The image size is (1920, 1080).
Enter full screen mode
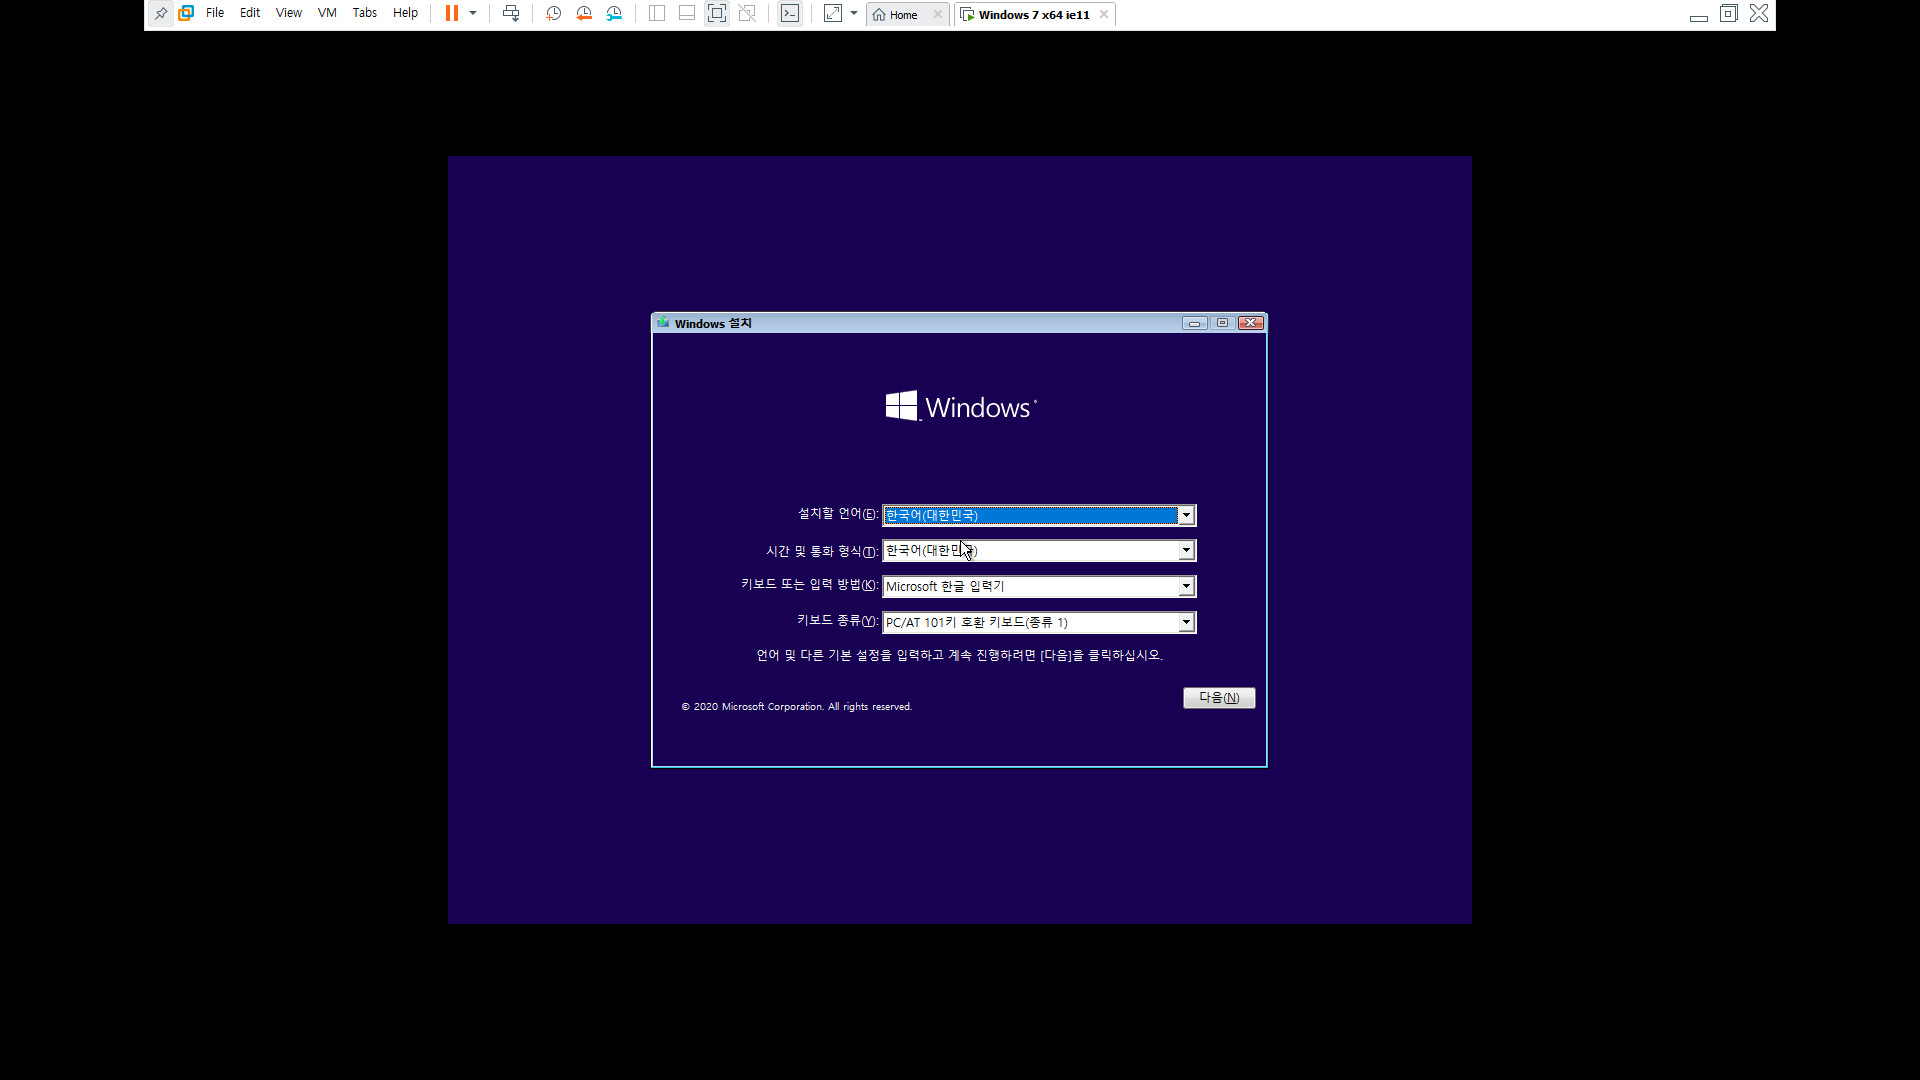pyautogui.click(x=717, y=14)
